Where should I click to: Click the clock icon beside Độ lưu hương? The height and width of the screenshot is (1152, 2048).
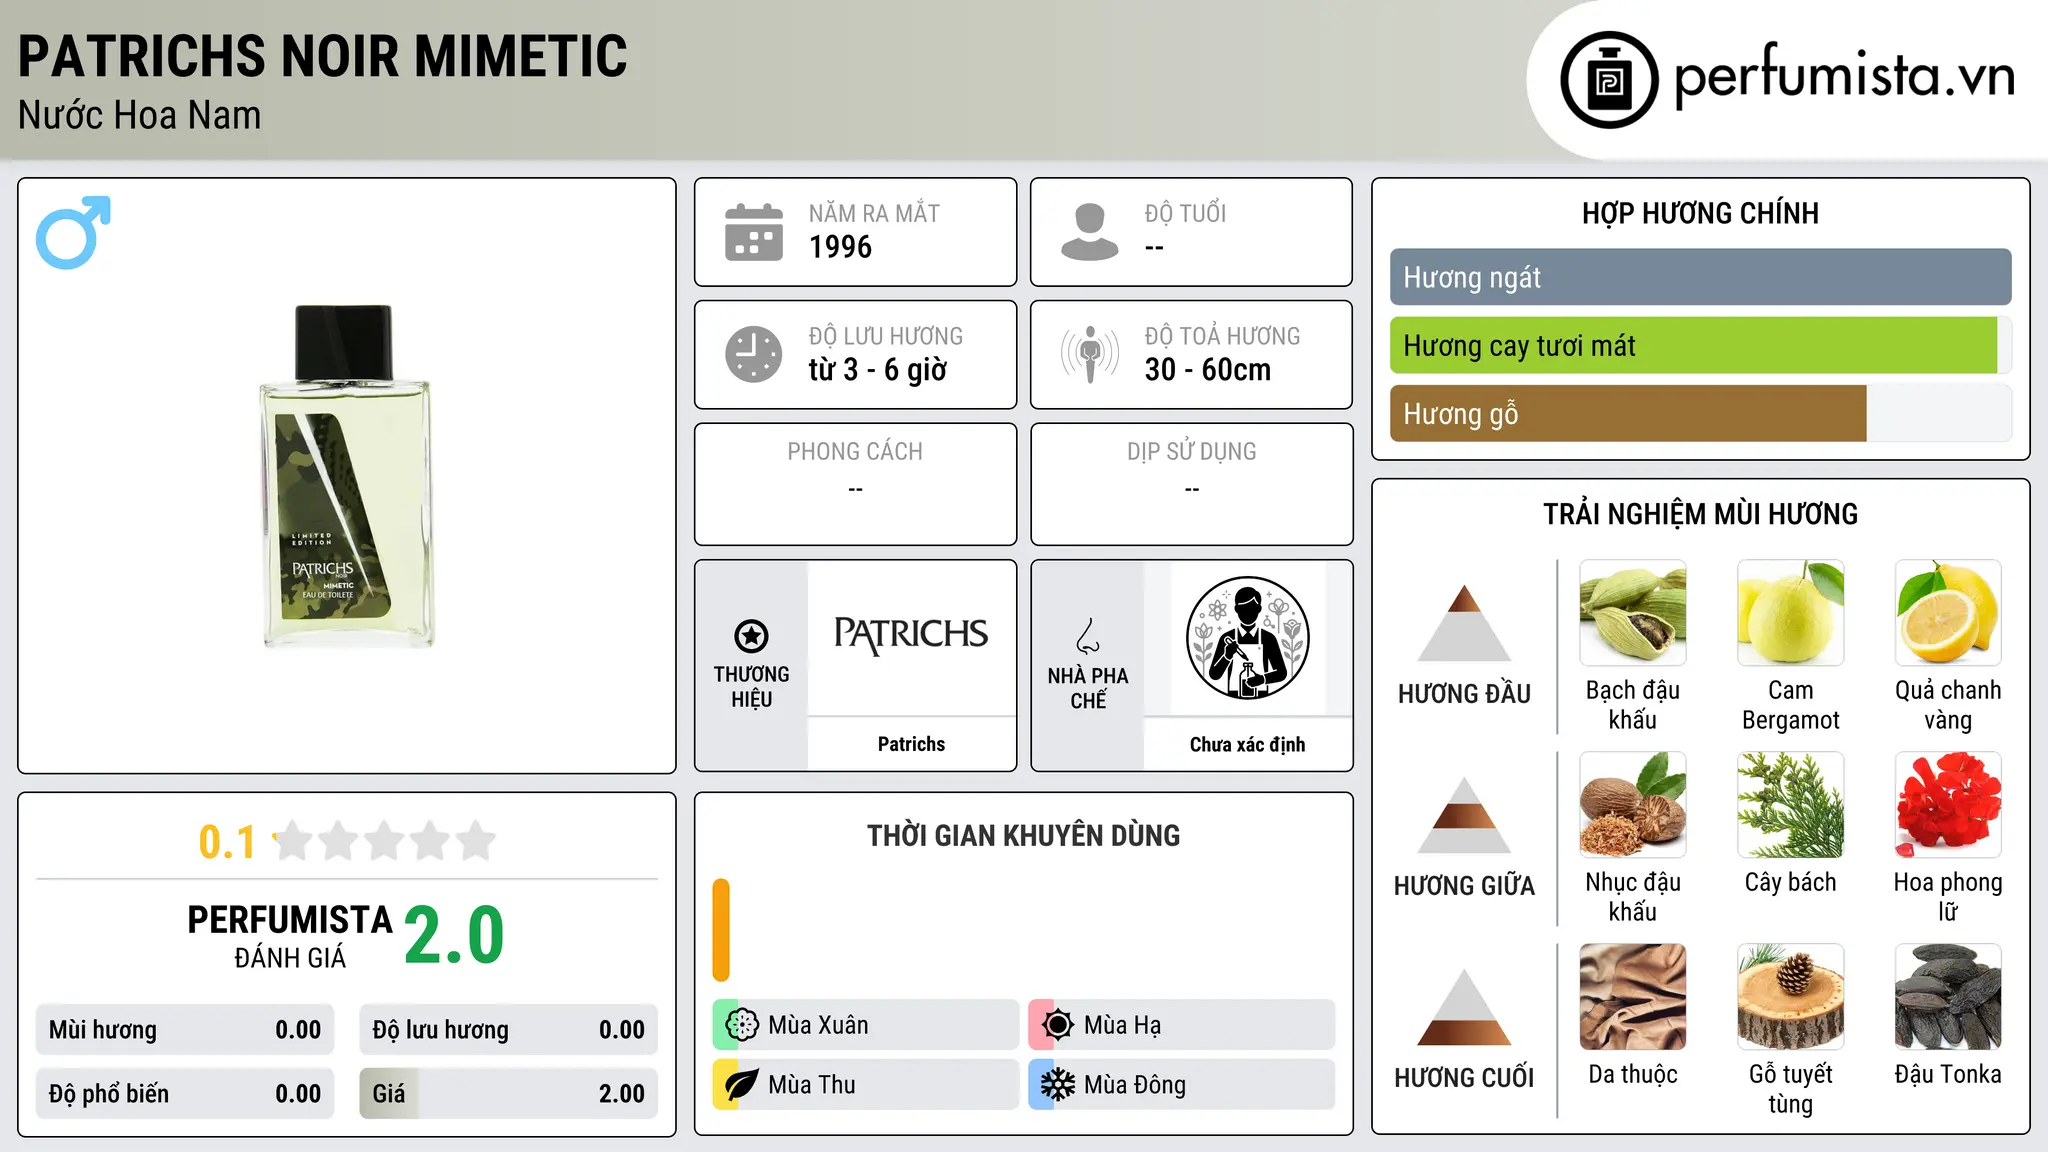pyautogui.click(x=754, y=354)
